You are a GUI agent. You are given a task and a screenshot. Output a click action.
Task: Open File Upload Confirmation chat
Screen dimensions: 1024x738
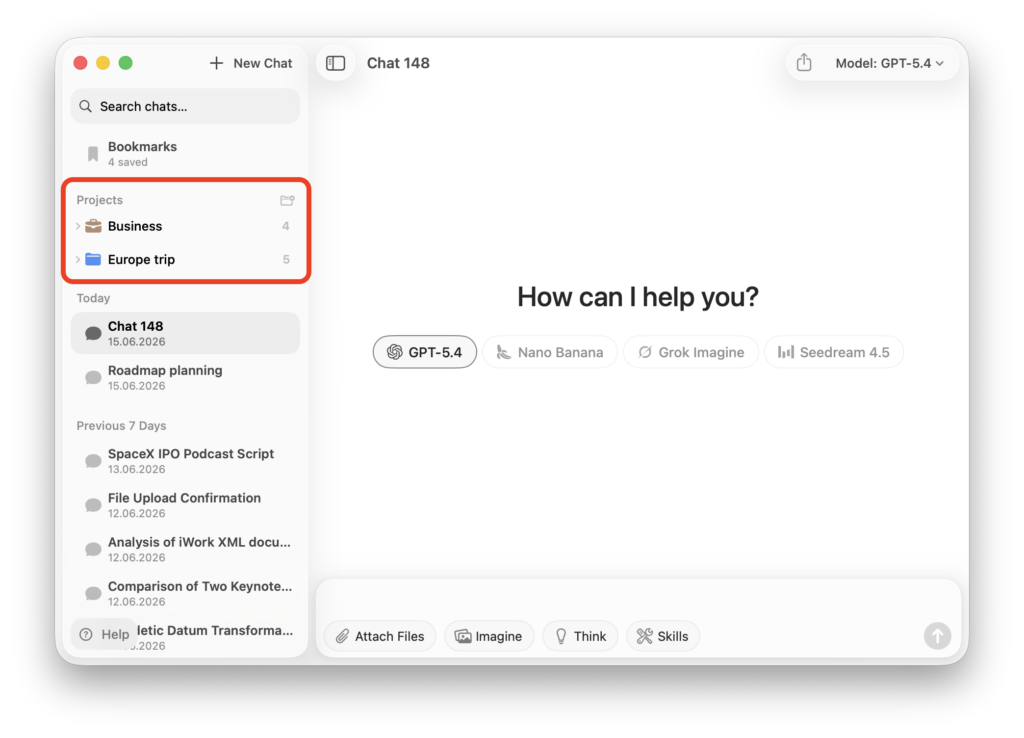coord(185,505)
